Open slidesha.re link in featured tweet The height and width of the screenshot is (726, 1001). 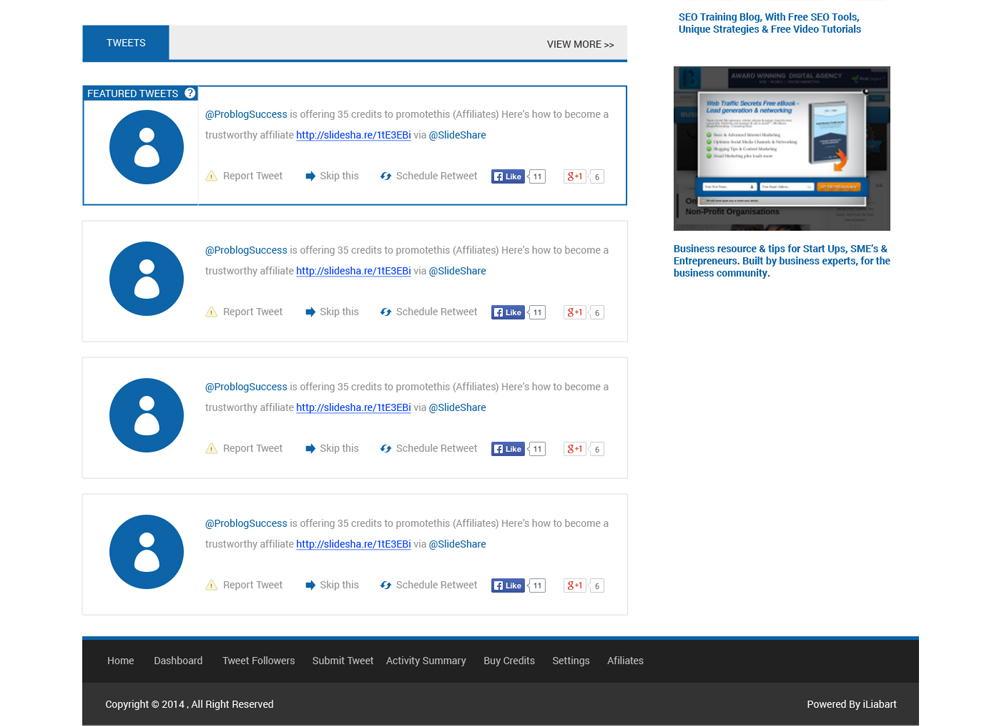click(x=353, y=135)
